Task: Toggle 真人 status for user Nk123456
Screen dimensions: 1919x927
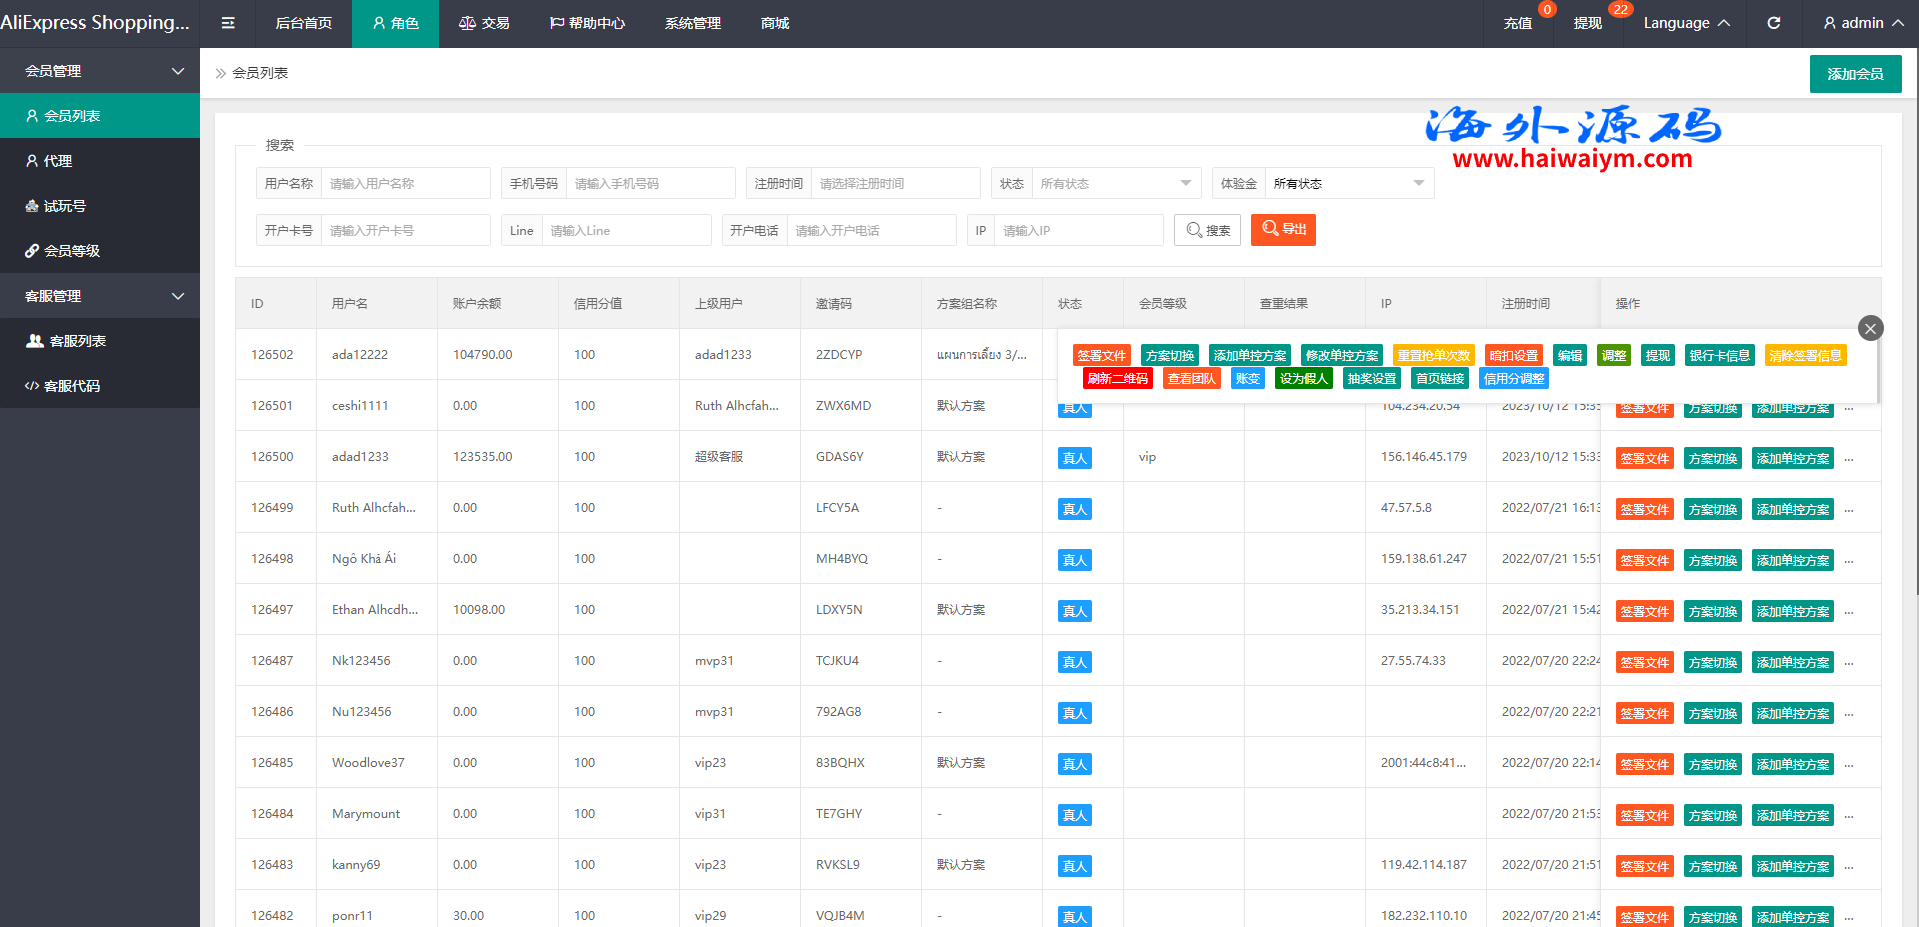Action: click(1074, 662)
